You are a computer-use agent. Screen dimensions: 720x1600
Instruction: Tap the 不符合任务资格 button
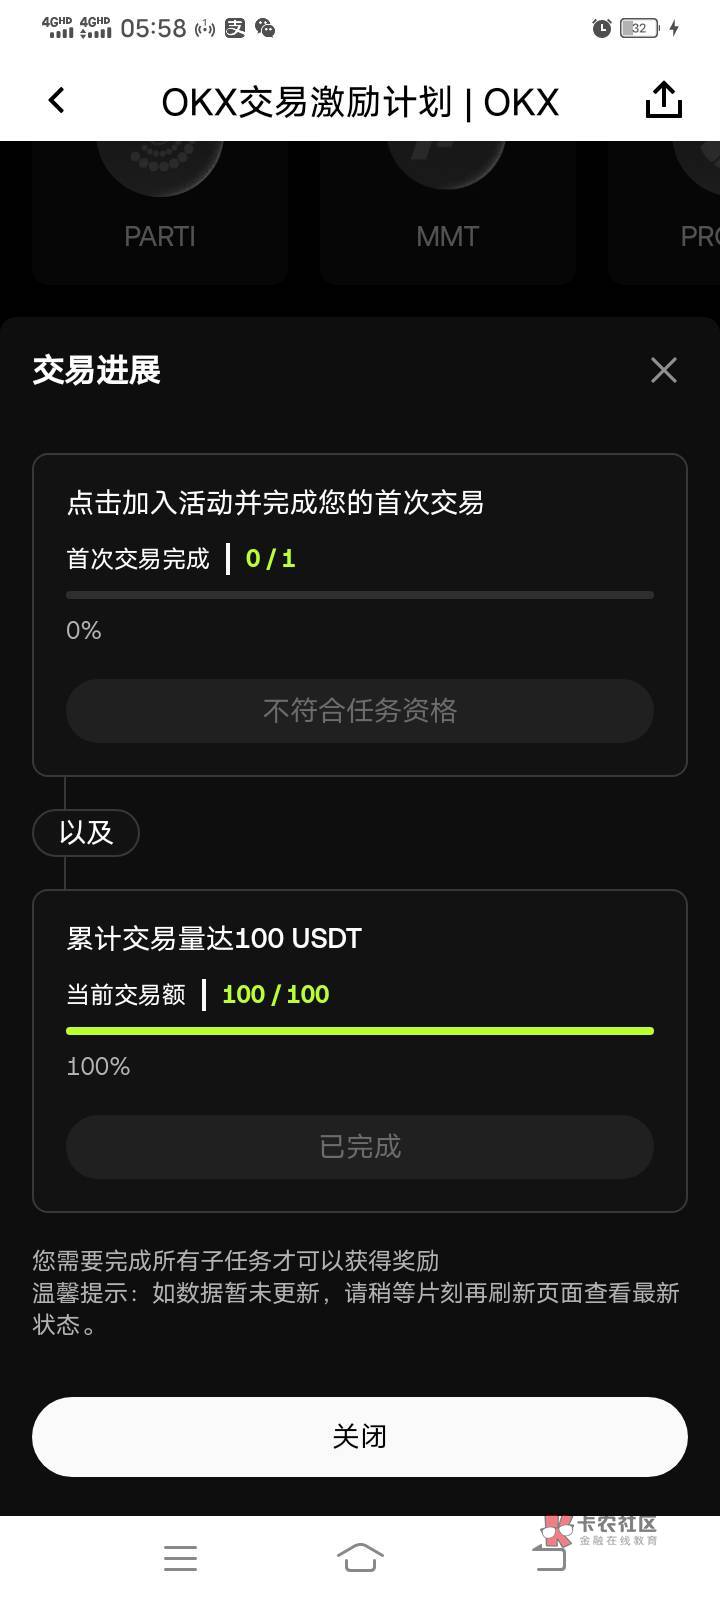[360, 711]
